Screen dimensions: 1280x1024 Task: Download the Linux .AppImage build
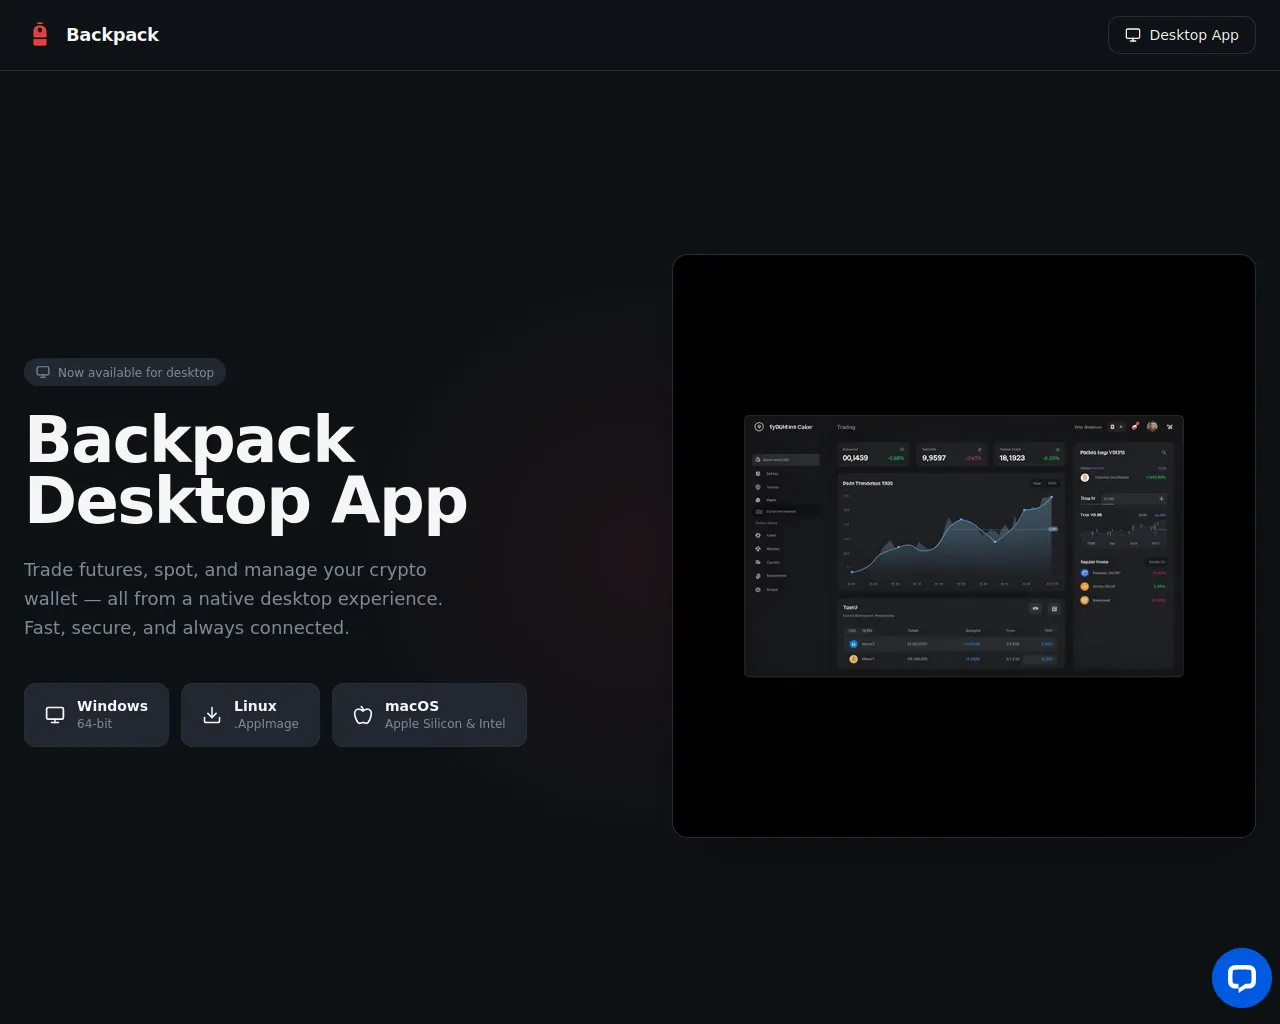click(x=250, y=715)
